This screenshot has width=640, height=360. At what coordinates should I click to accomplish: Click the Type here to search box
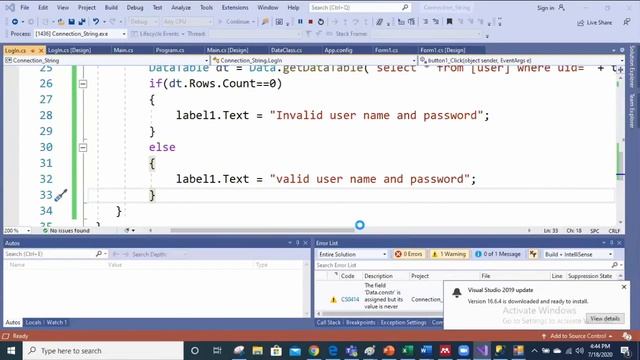[x=104, y=351]
